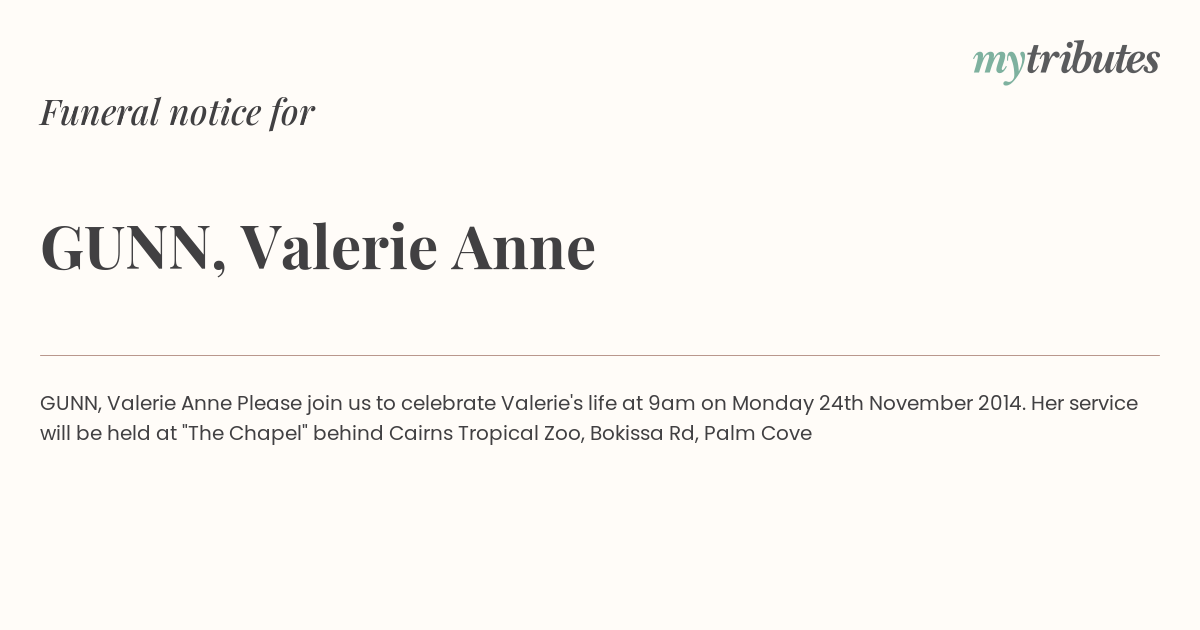Click "GUNN, Valerie Anne" at the paragraph start
This screenshot has width=1200, height=630.
(136, 404)
